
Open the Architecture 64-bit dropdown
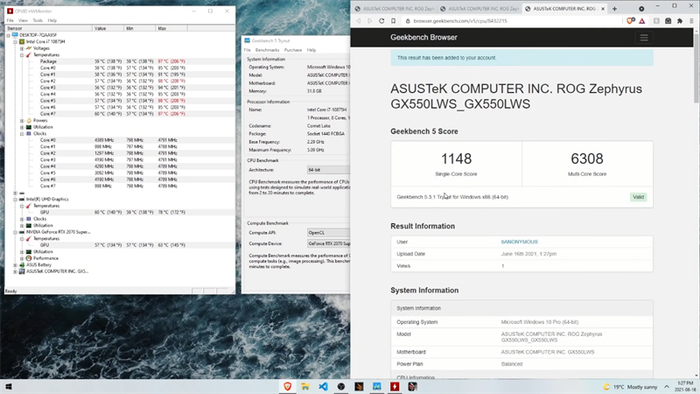(329, 170)
